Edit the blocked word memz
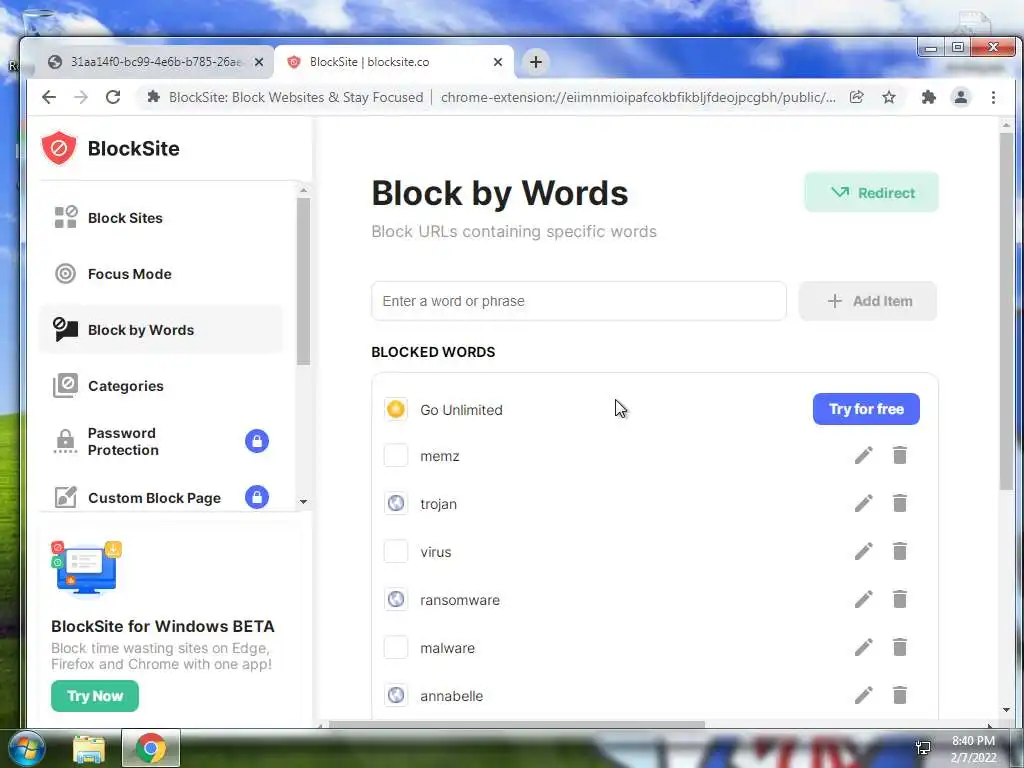 point(863,455)
